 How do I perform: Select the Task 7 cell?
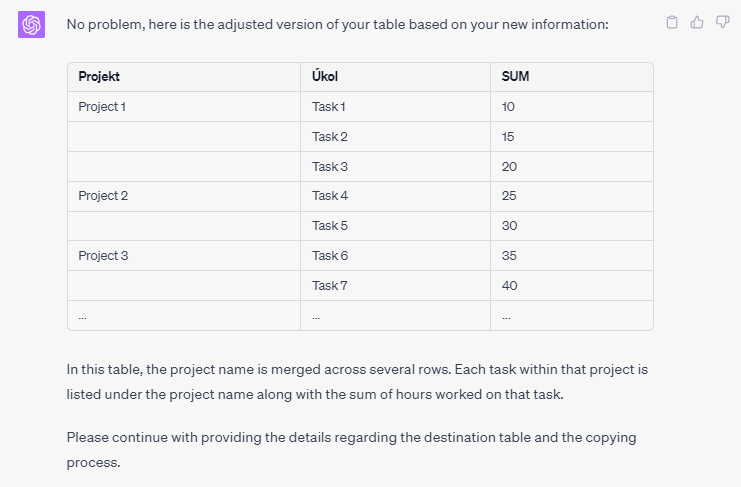(x=396, y=286)
